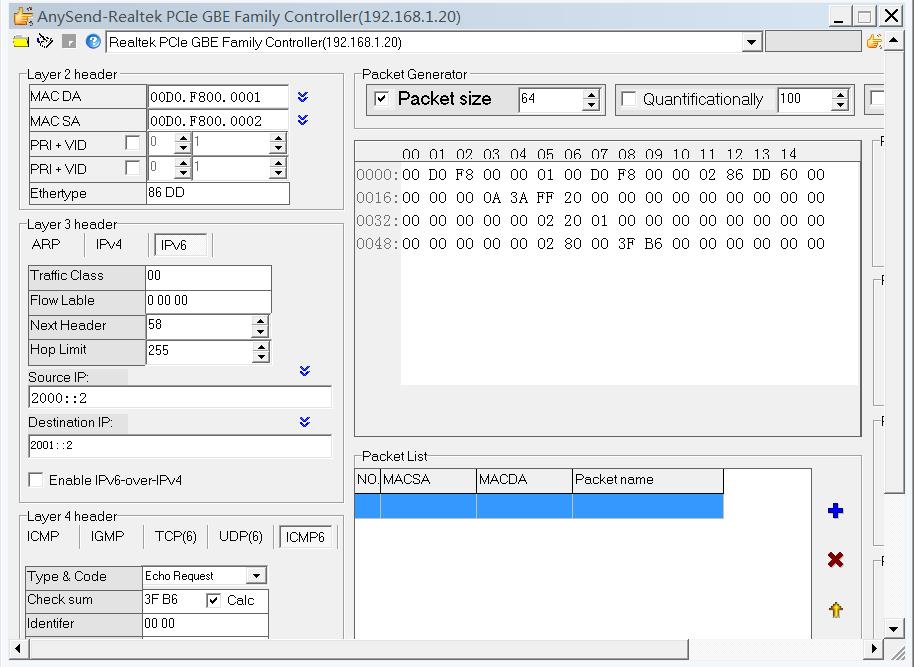
Task: Open the Type & Code Echo Request dropdown
Action: pyautogui.click(x=256, y=576)
